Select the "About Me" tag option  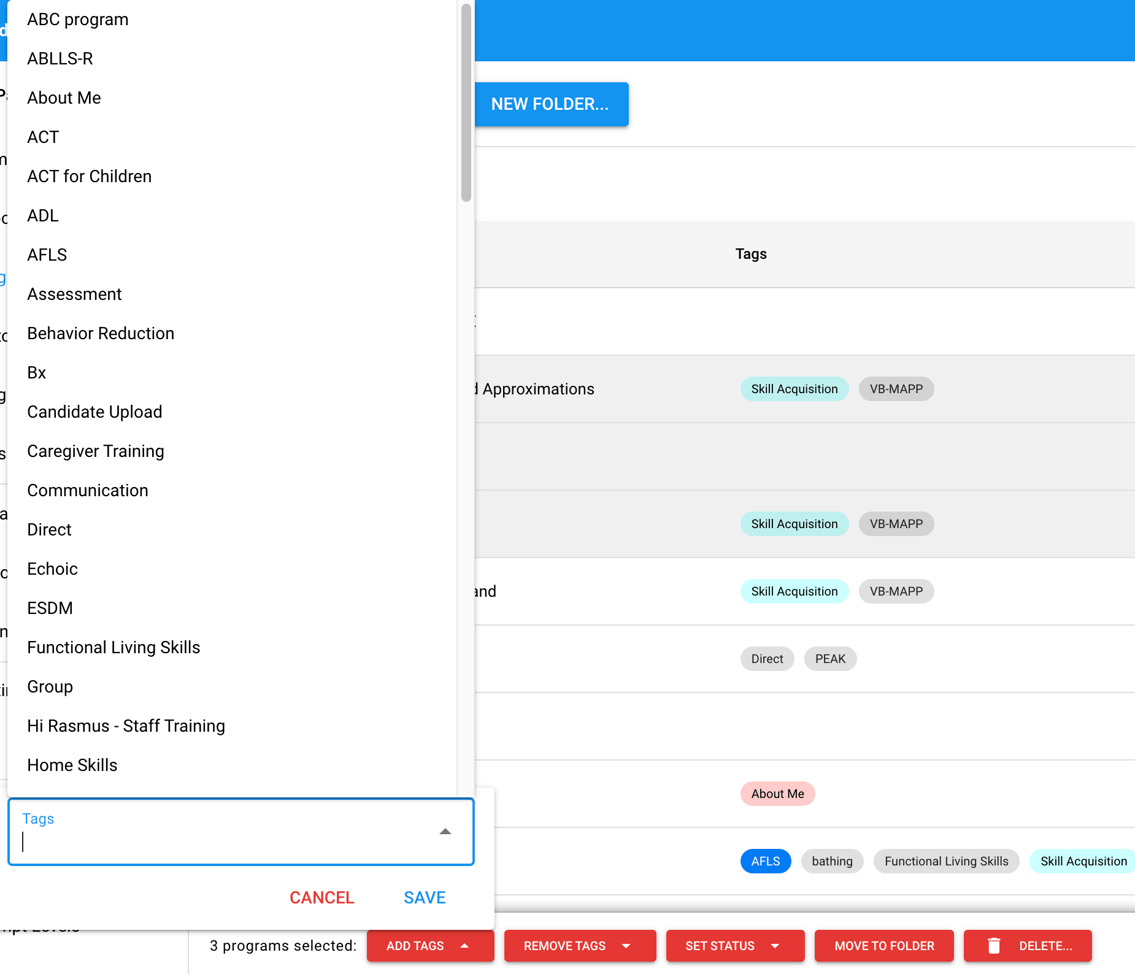pyautogui.click(x=63, y=97)
